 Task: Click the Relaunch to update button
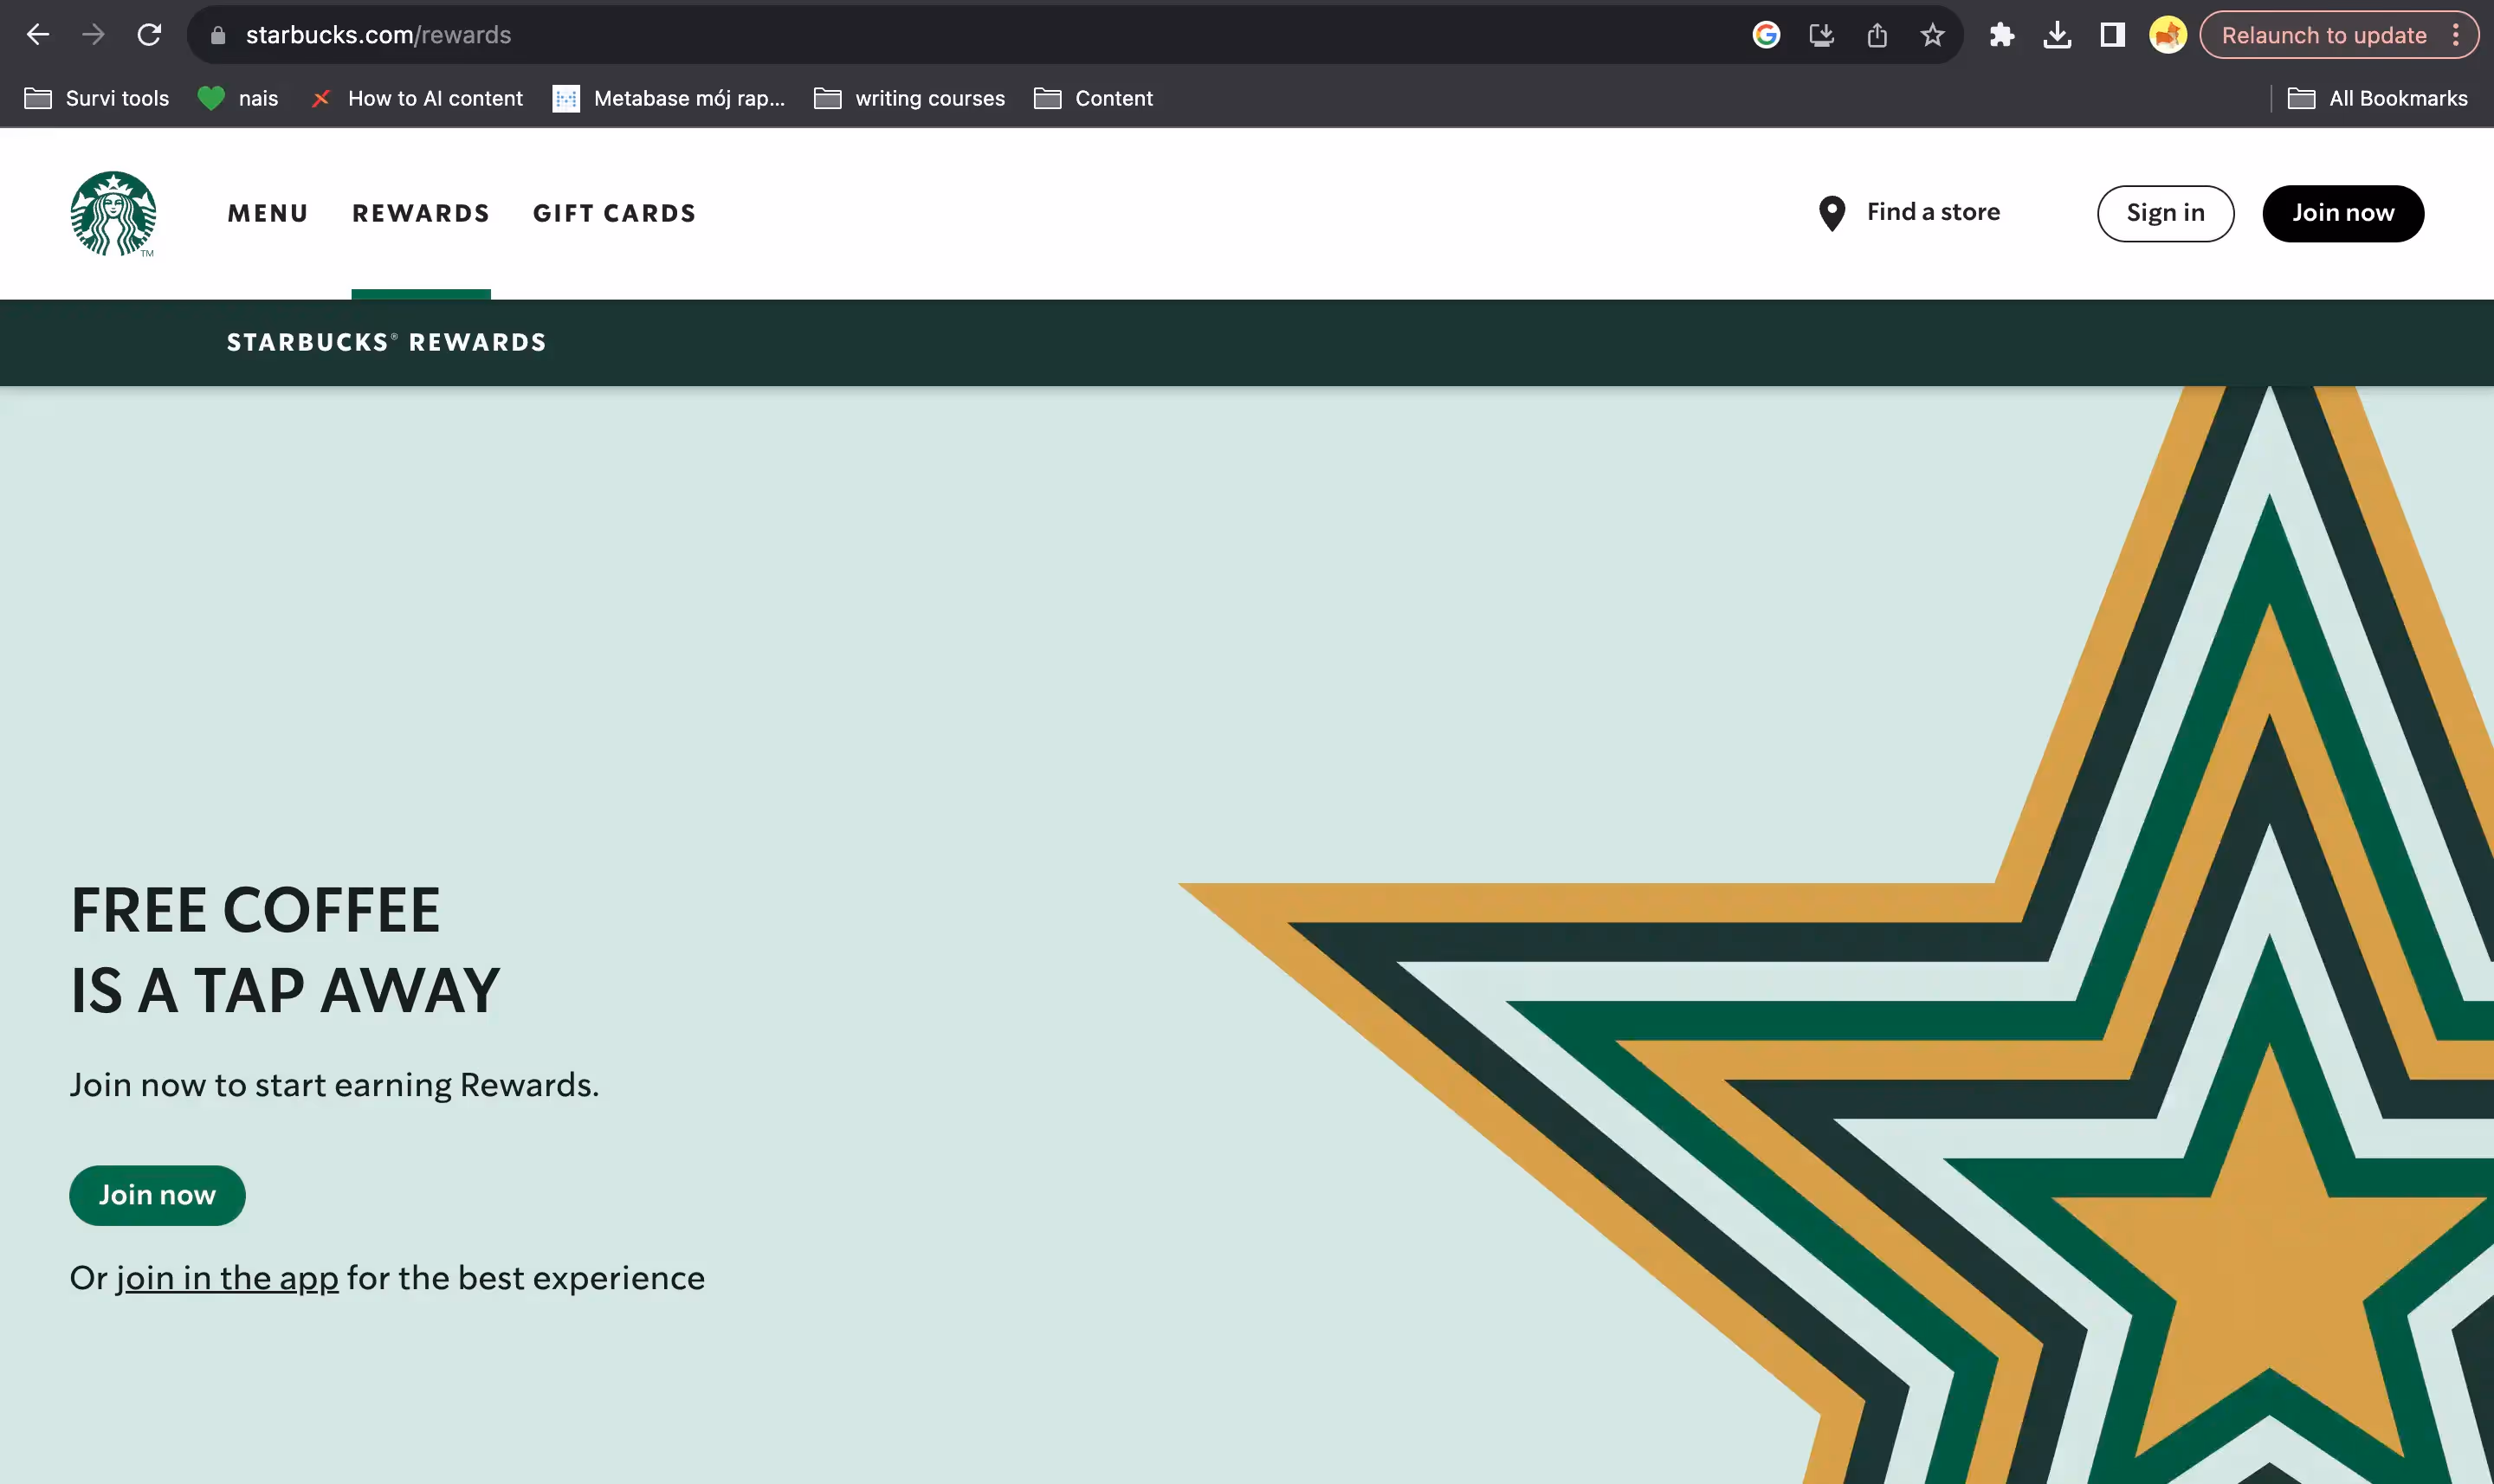2323,35
